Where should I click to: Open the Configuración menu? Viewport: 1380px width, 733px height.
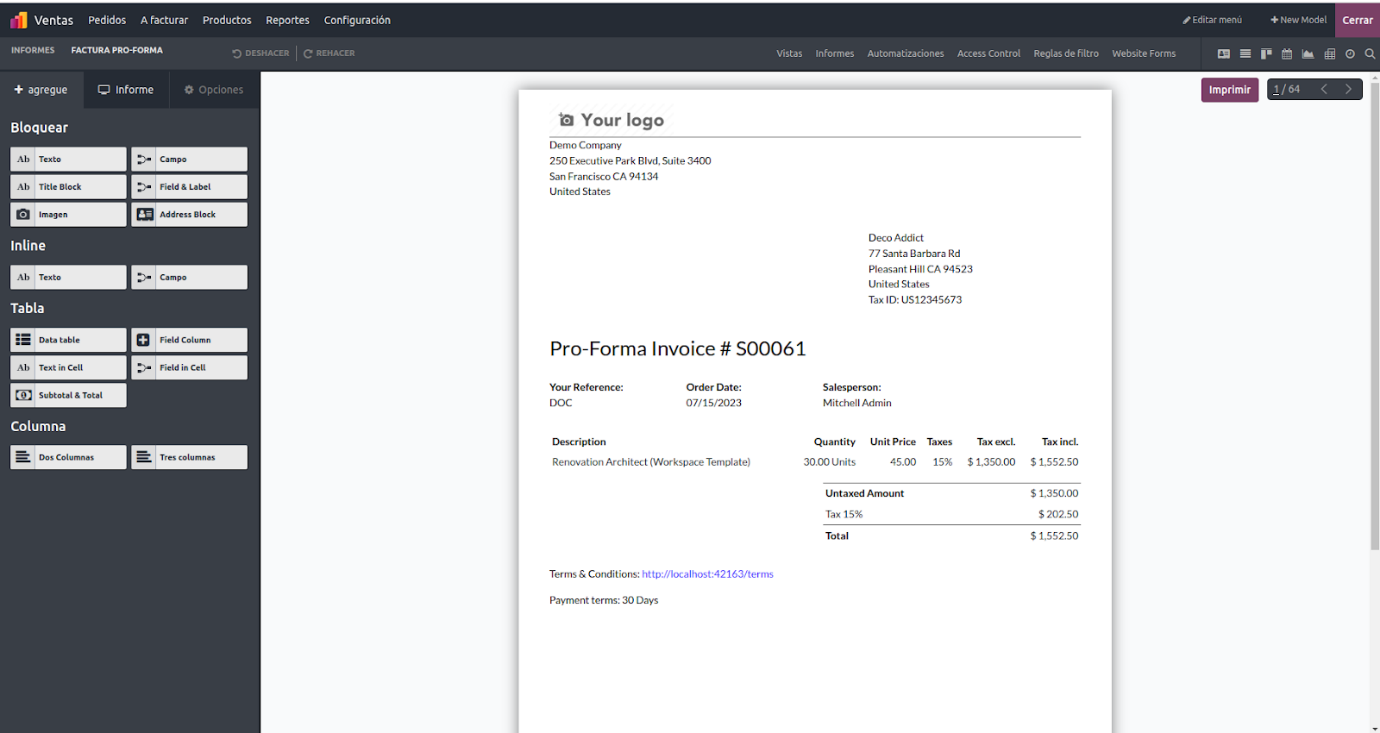point(357,20)
